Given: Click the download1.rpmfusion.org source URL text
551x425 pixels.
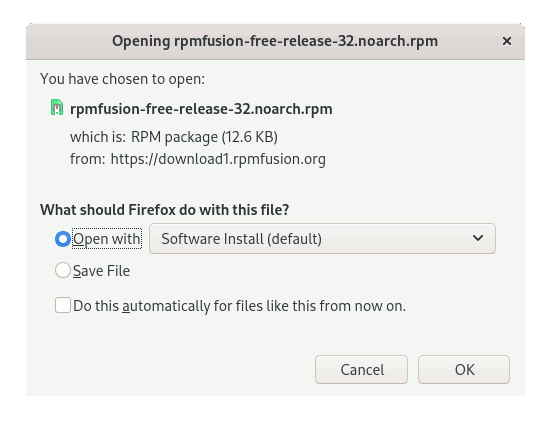Looking at the screenshot, I should coord(218,159).
